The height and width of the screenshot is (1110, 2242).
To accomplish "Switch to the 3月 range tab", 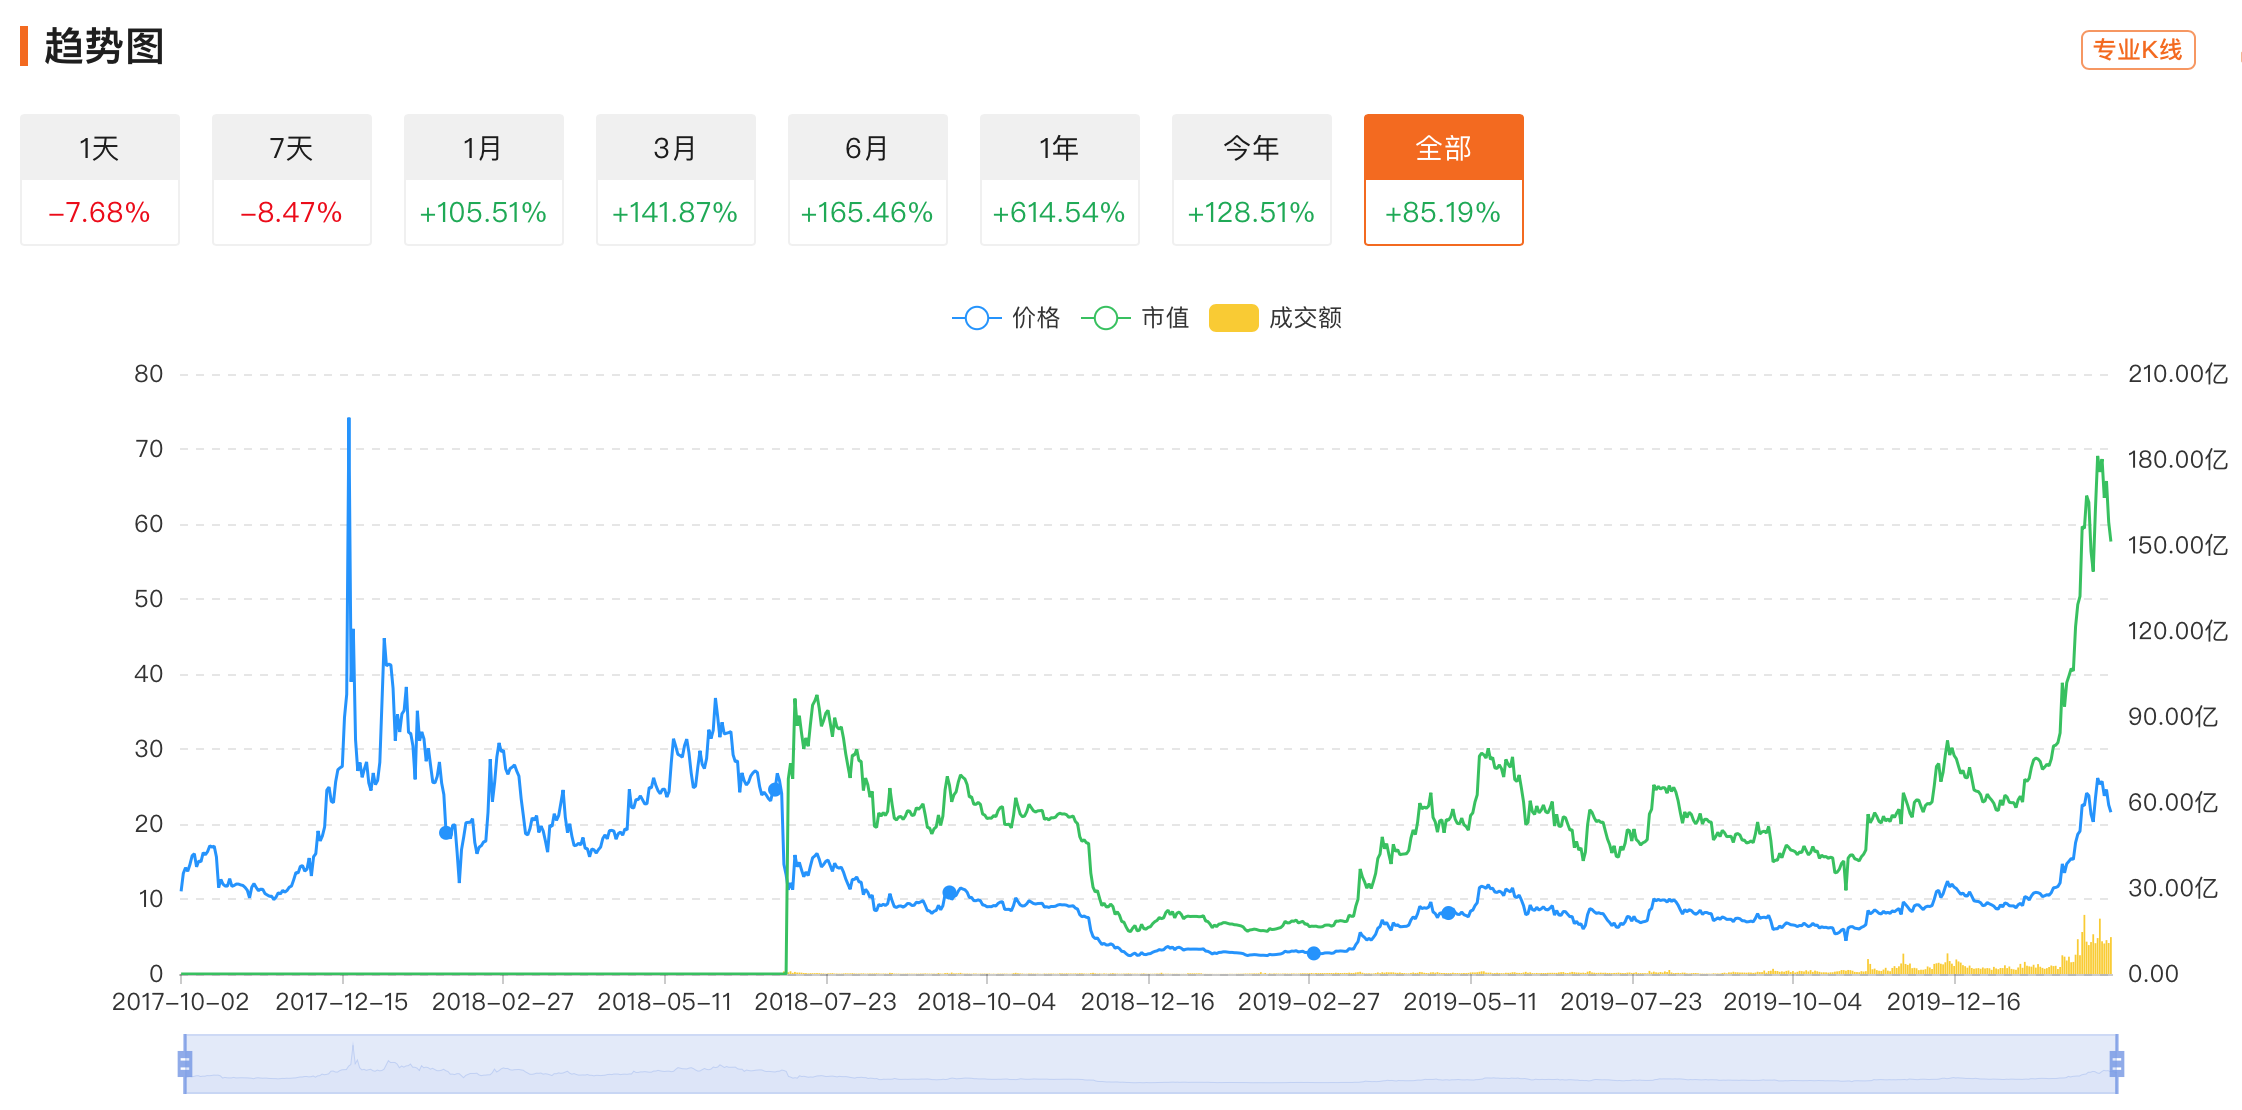I will (675, 148).
